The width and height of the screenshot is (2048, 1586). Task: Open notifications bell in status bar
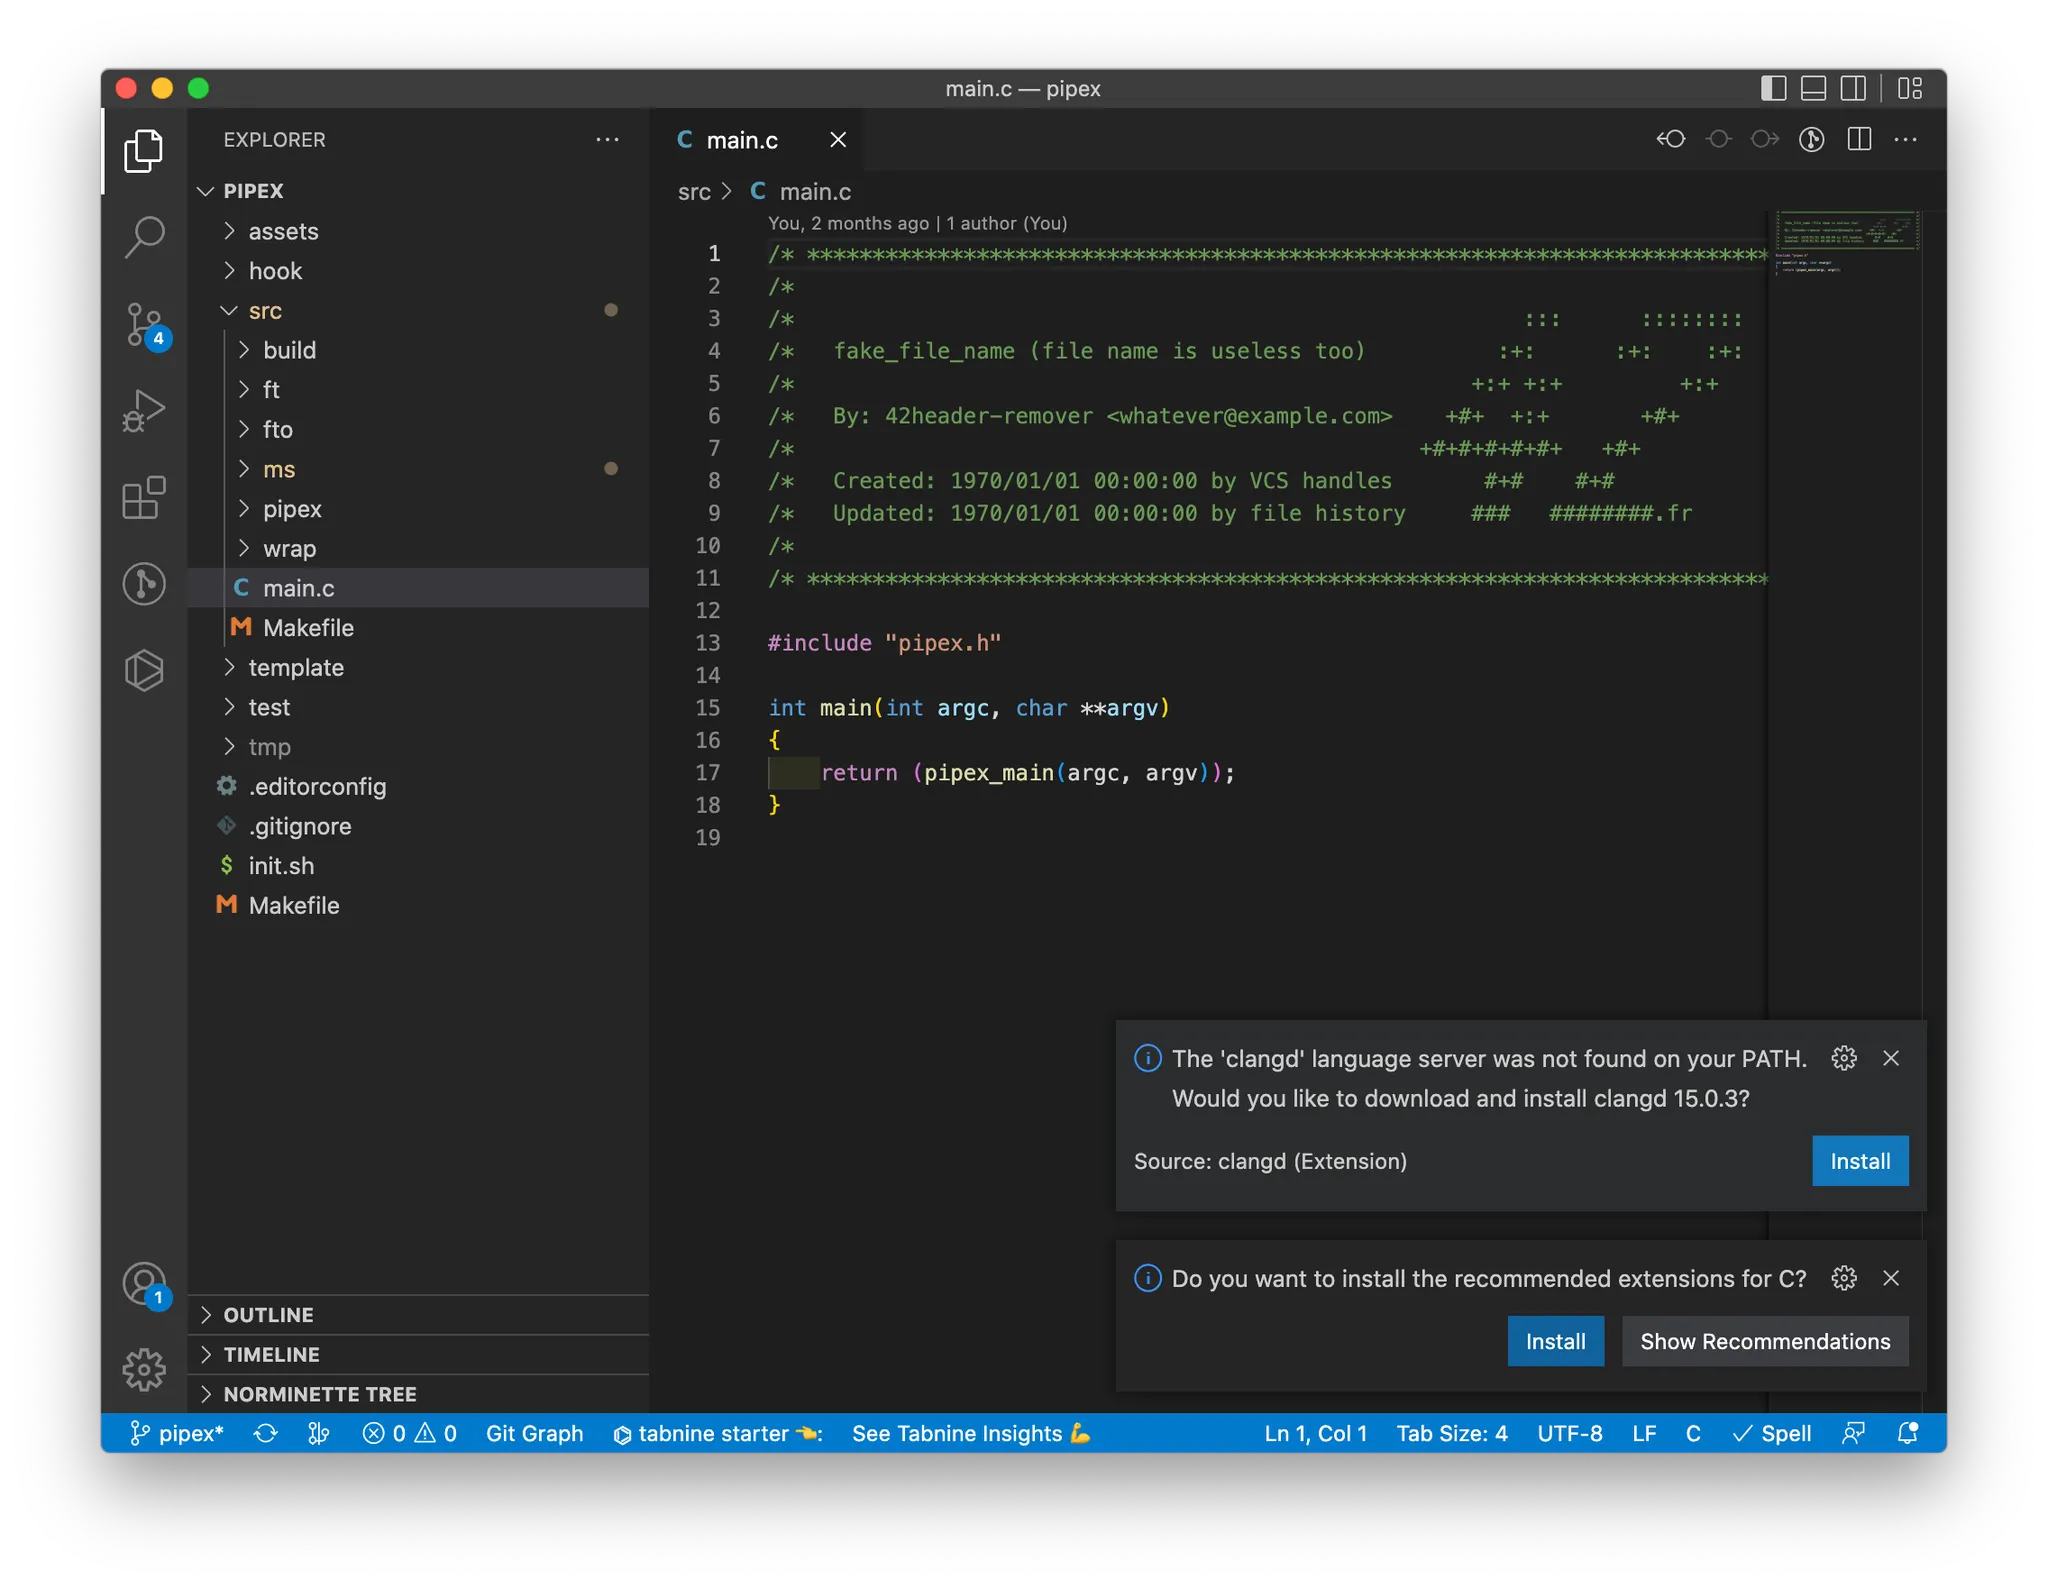click(1907, 1433)
